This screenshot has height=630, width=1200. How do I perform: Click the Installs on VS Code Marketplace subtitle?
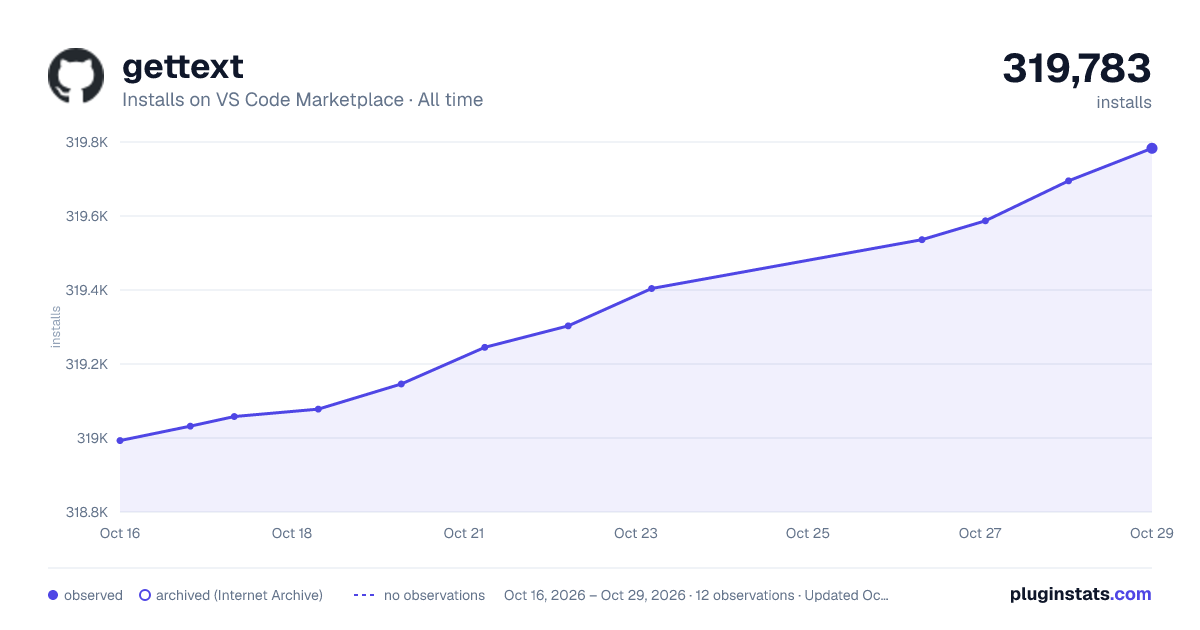302,100
